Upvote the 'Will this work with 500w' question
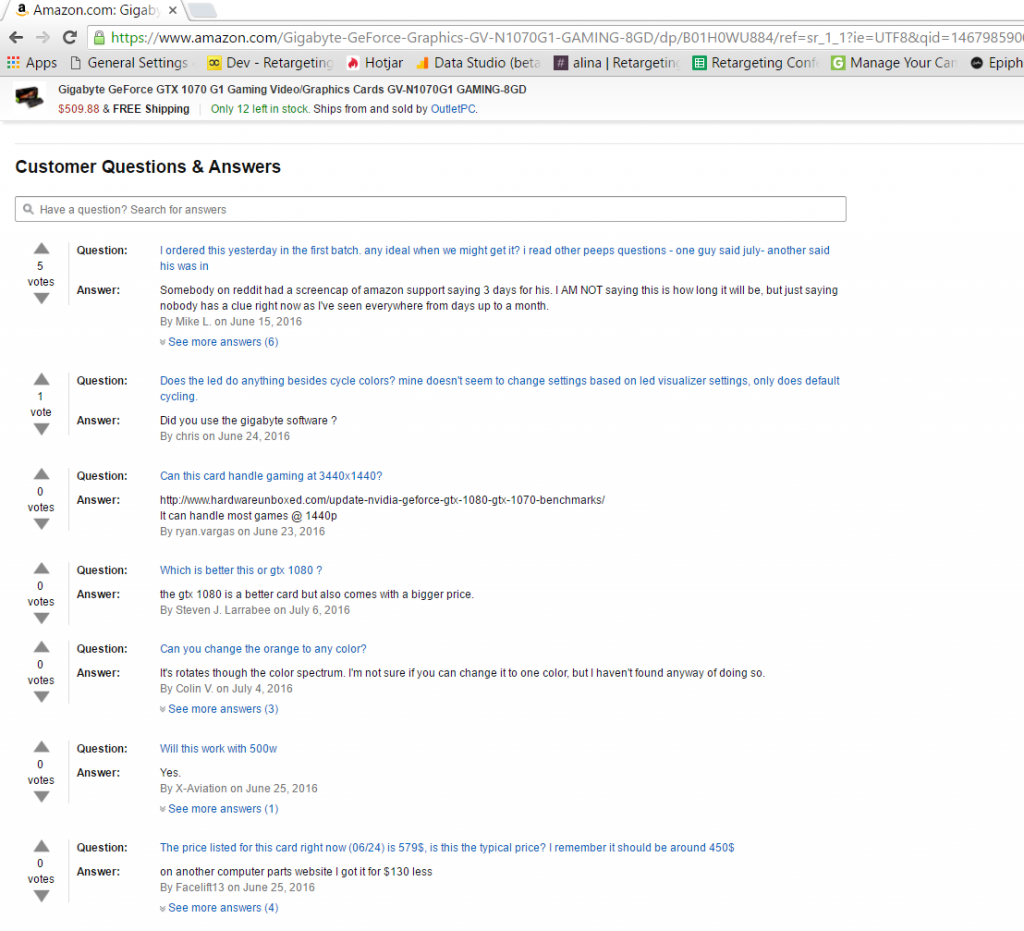The image size is (1024, 931). point(41,747)
